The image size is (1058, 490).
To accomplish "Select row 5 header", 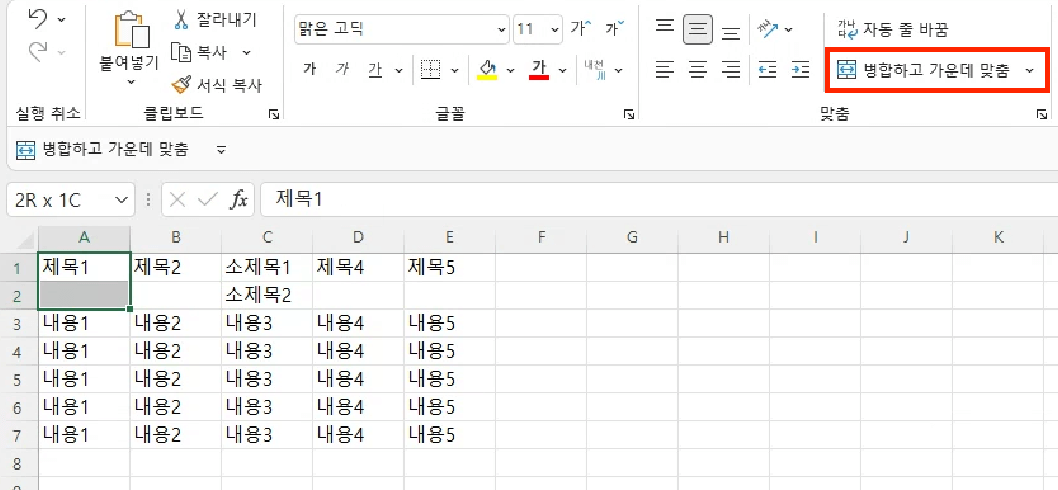I will coord(18,379).
